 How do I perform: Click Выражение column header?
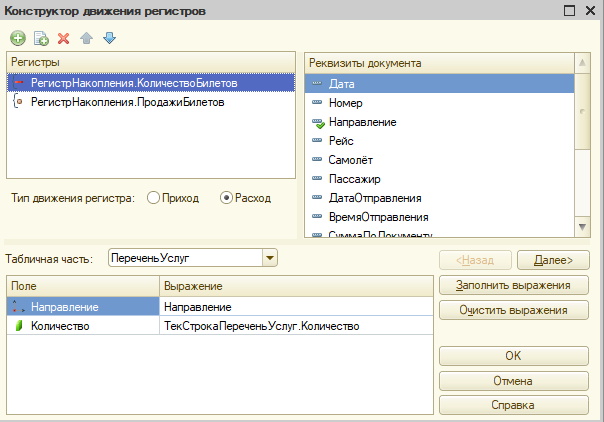pyautogui.click(x=296, y=286)
